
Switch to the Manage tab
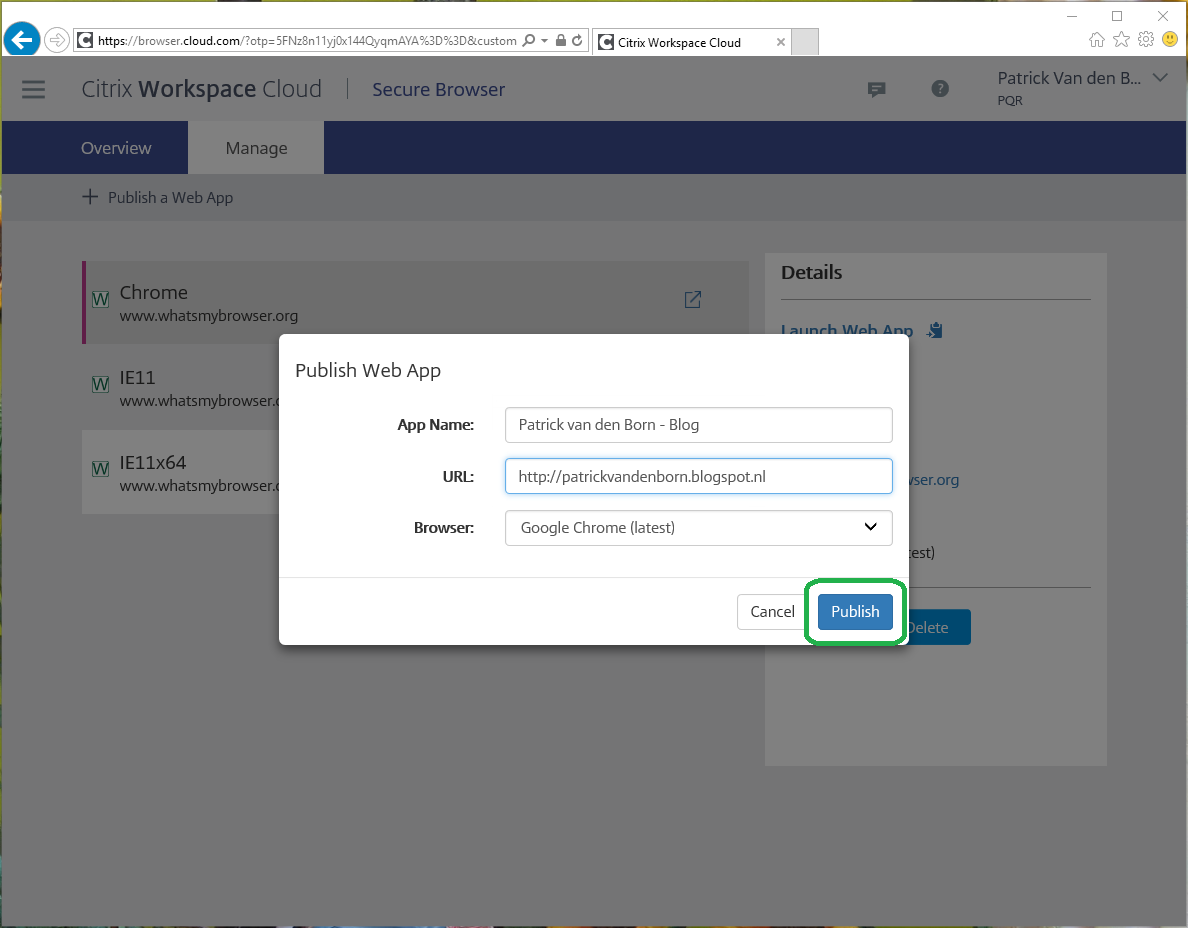[256, 148]
